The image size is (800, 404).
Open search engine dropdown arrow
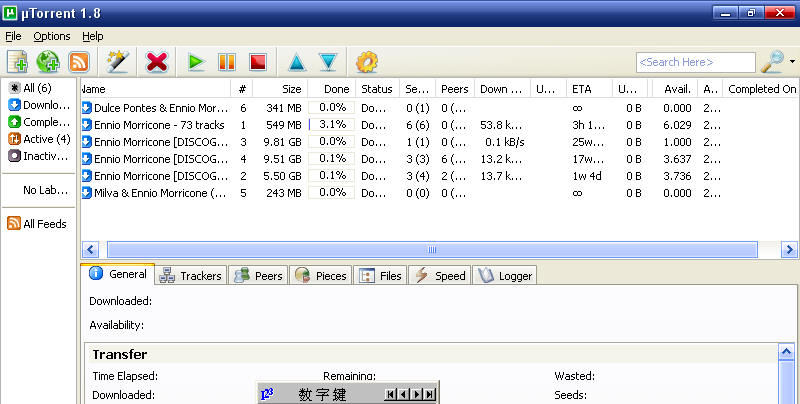792,62
